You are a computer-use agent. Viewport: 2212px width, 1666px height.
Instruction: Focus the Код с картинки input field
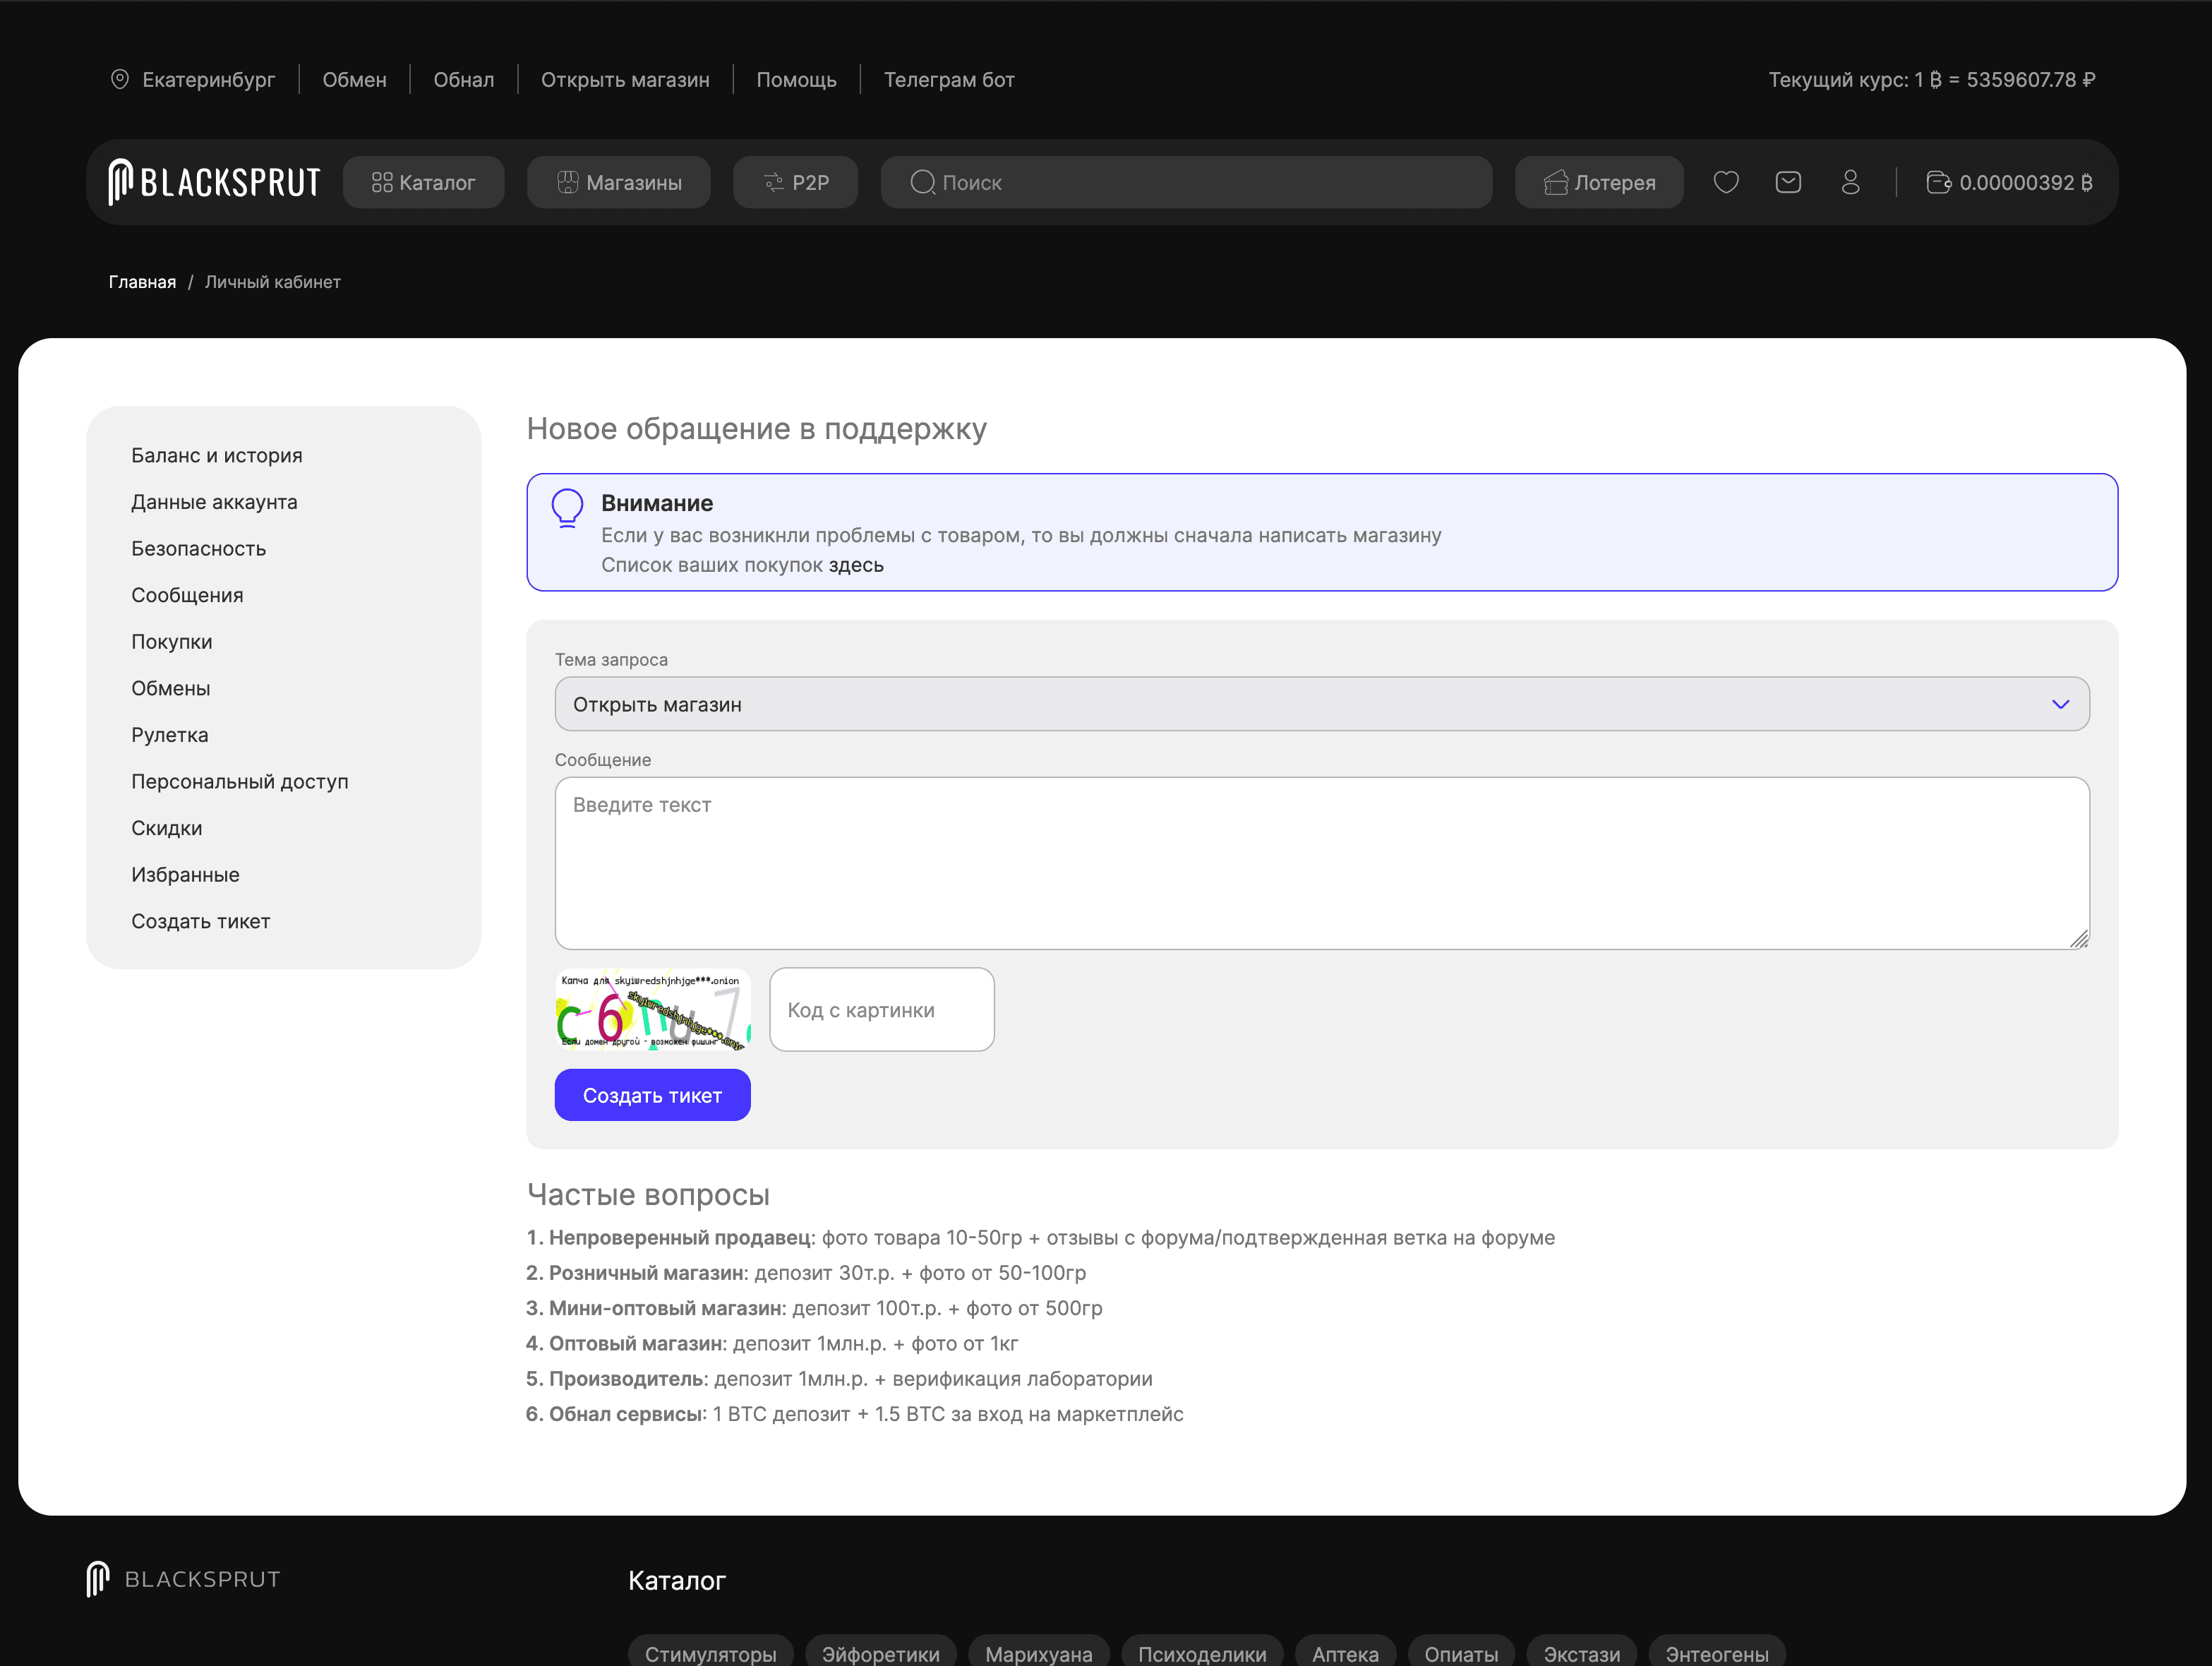coord(881,1010)
